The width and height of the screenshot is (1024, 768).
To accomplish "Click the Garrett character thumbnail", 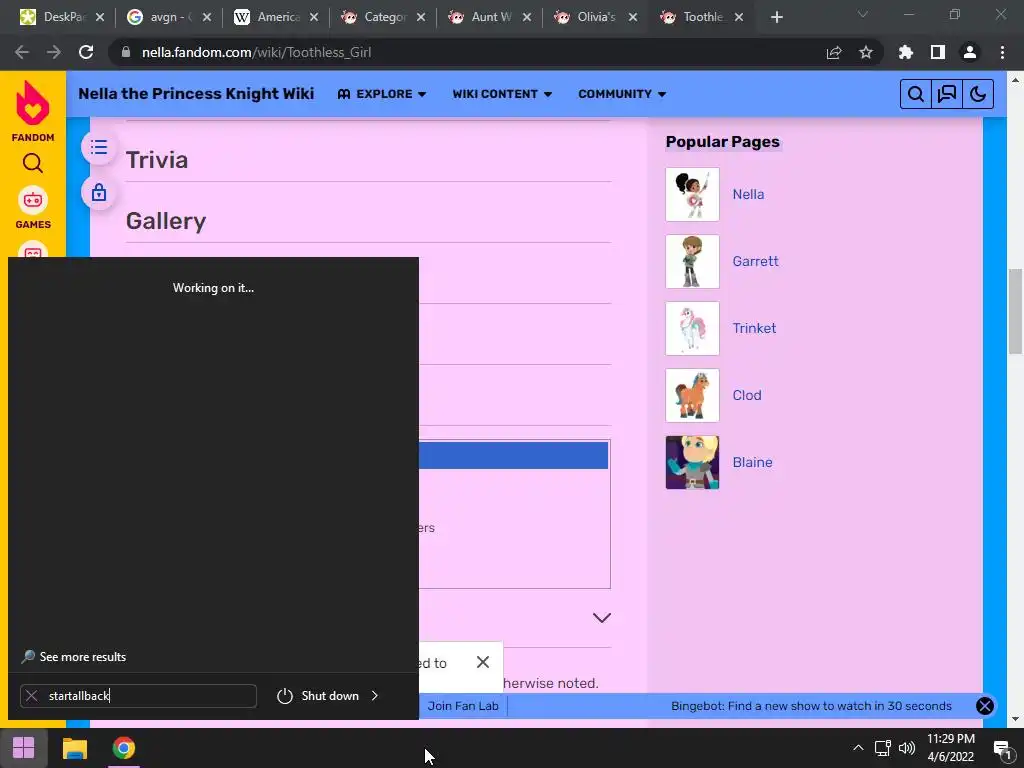I will tap(692, 261).
